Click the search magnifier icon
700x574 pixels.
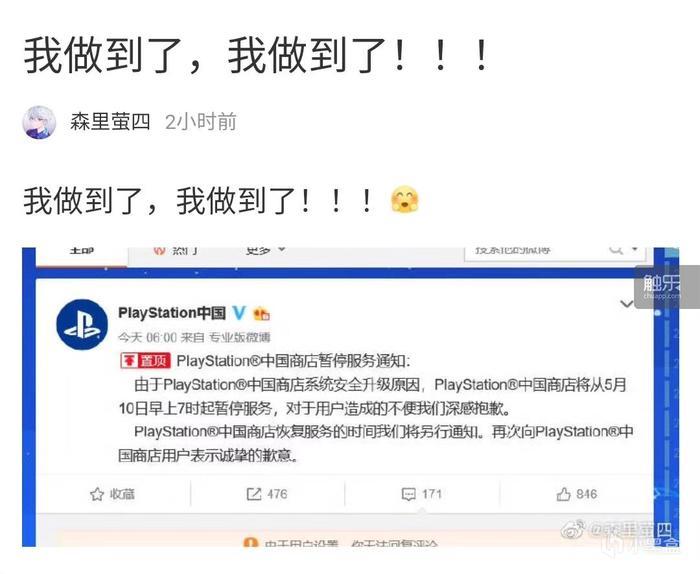tap(616, 250)
